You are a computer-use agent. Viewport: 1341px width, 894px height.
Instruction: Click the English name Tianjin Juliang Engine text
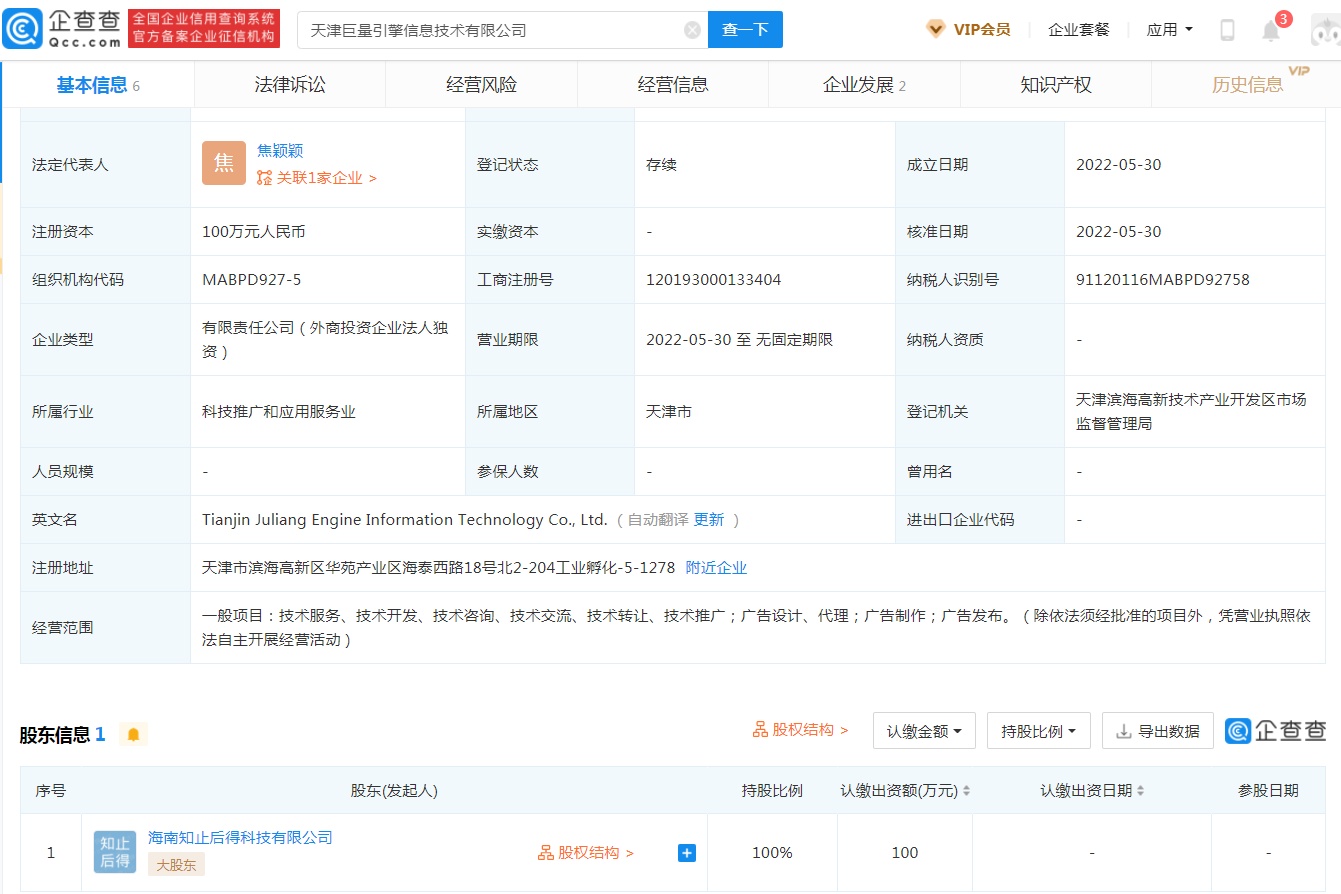(405, 520)
